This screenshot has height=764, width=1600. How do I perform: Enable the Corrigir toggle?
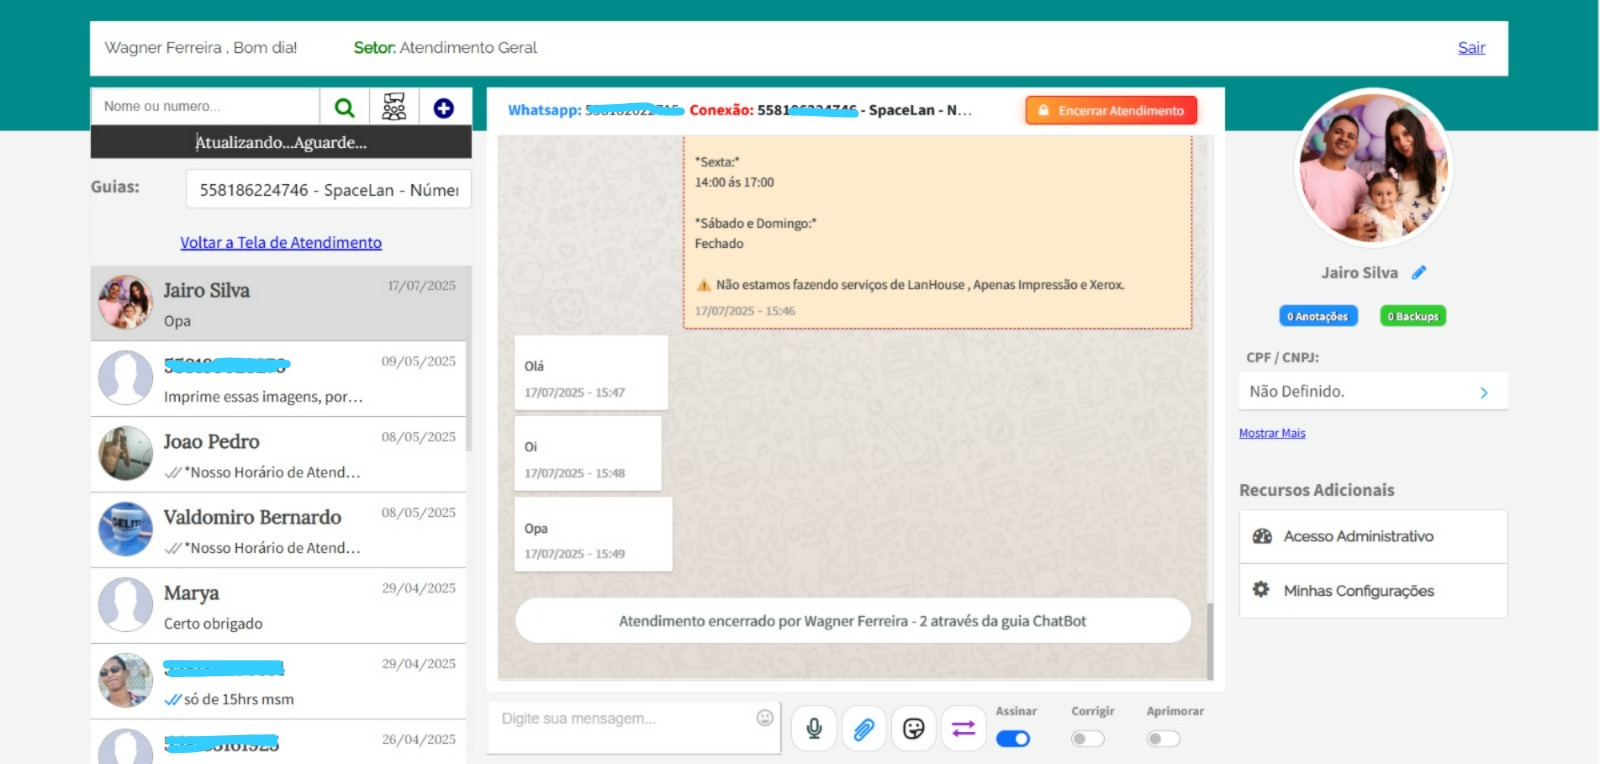pos(1087,739)
